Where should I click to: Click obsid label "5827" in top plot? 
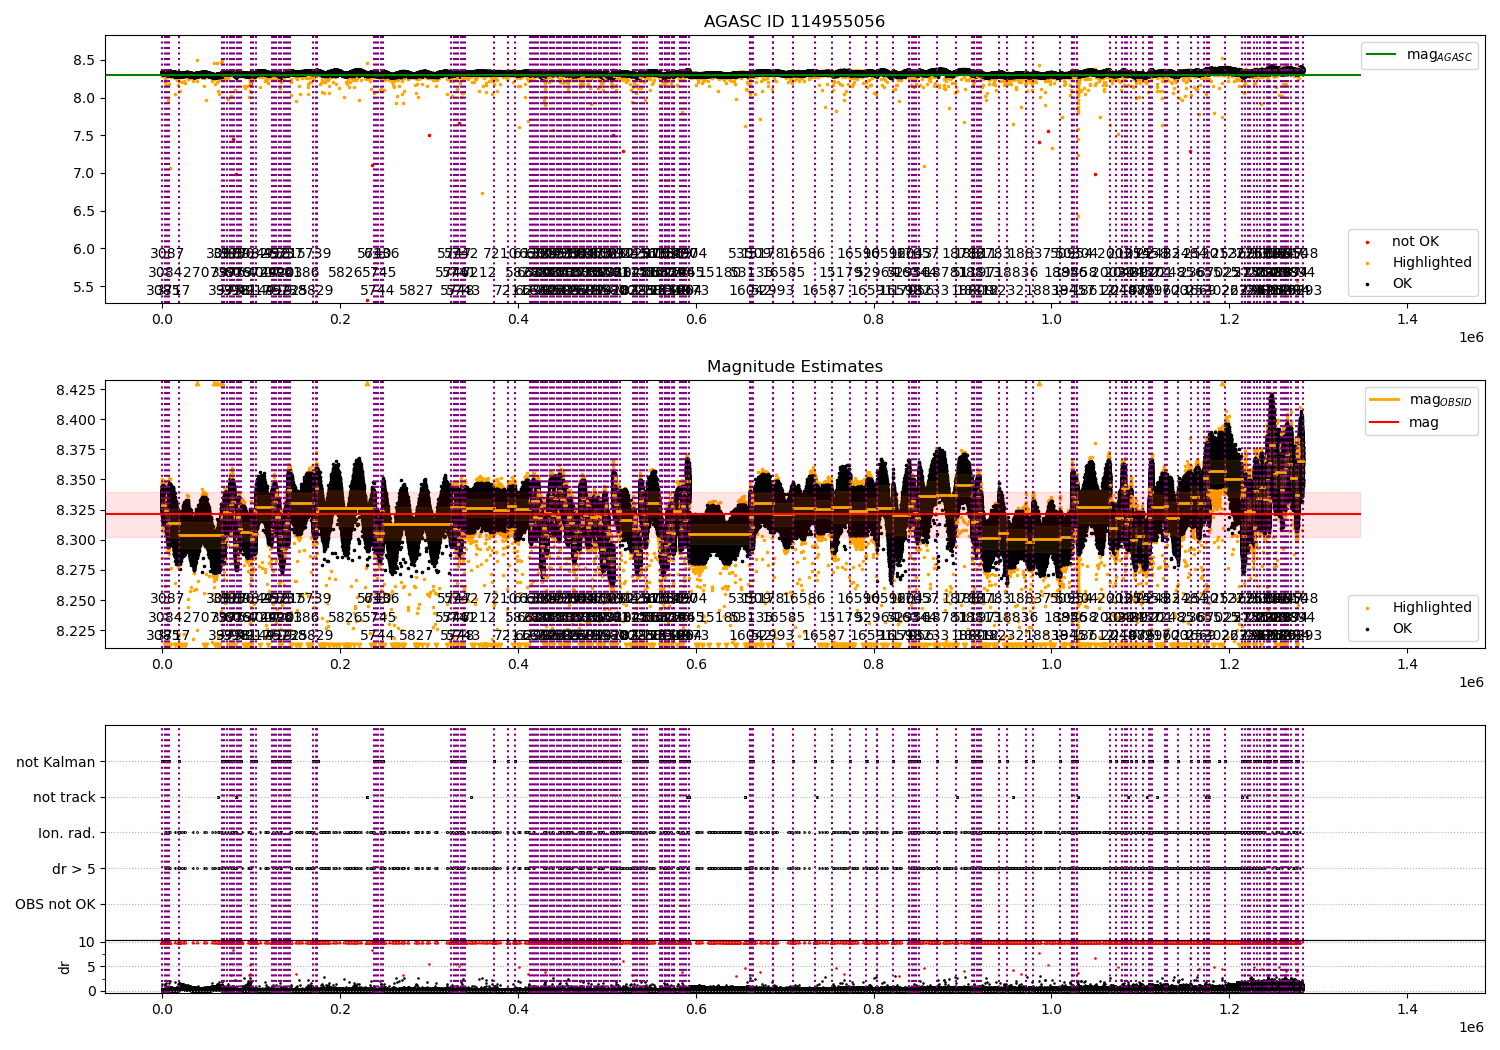coord(416,291)
